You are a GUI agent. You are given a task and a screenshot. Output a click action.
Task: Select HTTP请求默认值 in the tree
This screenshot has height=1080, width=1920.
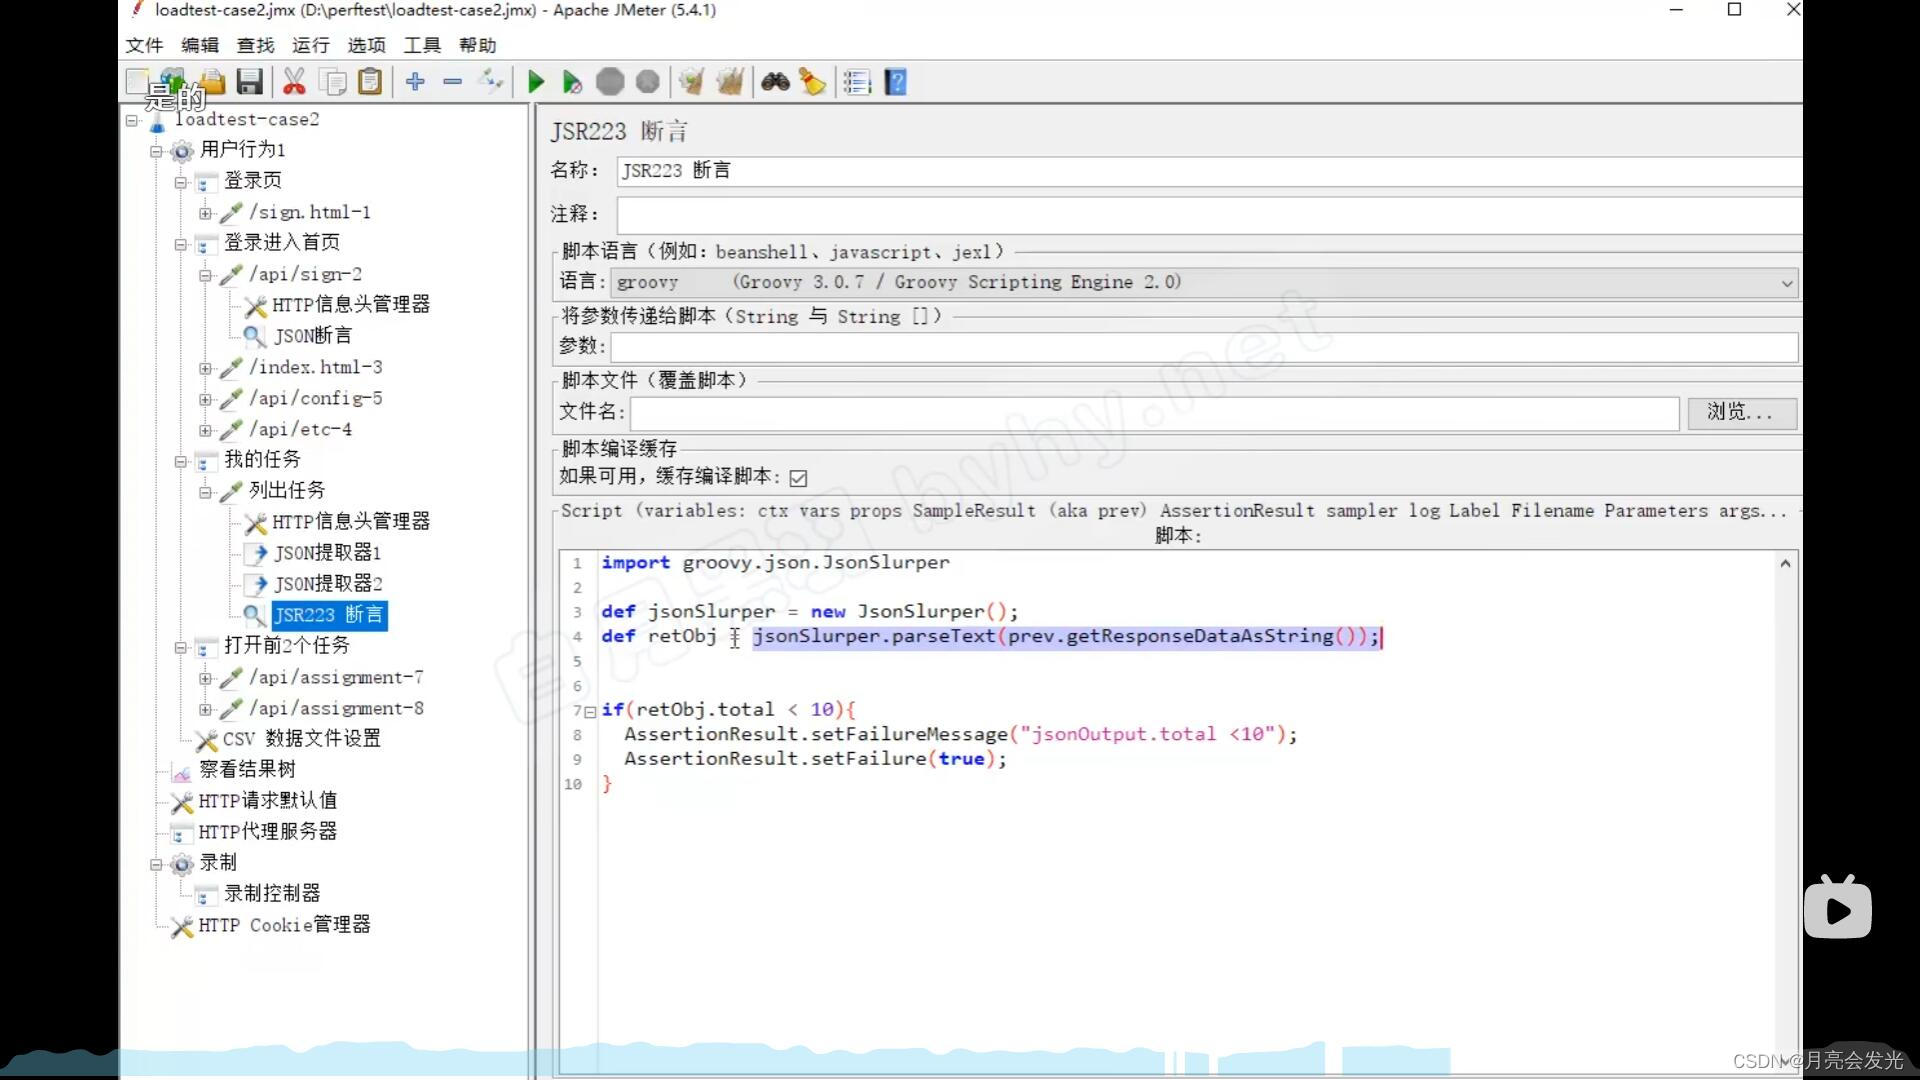[267, 800]
